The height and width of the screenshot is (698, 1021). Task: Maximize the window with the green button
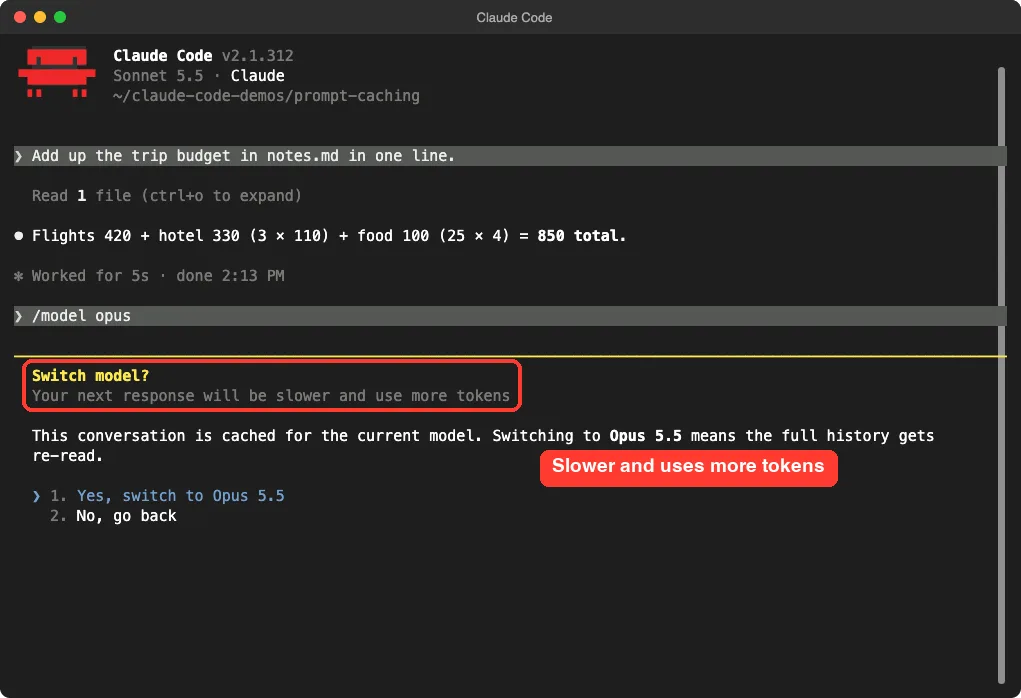click(60, 18)
